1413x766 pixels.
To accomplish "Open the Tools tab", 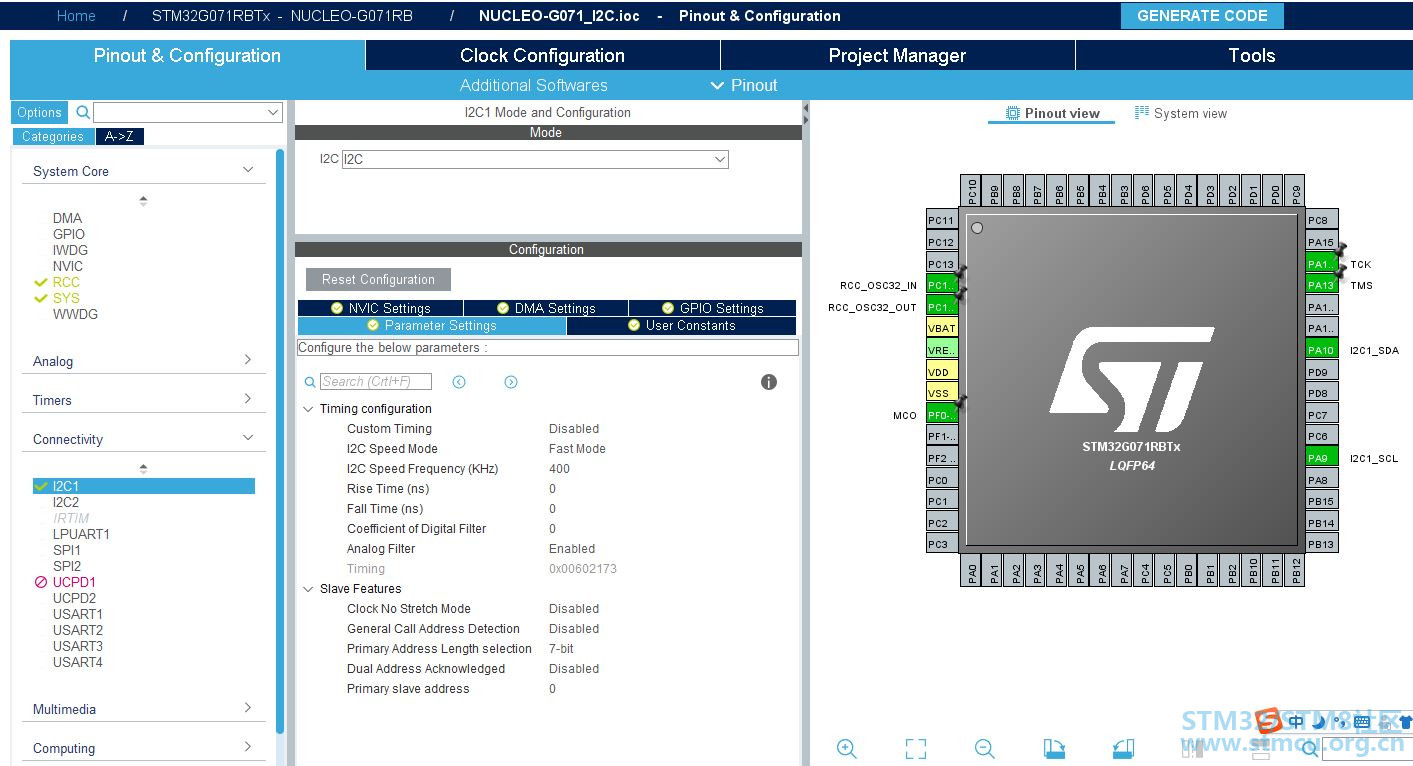I will tap(1252, 55).
